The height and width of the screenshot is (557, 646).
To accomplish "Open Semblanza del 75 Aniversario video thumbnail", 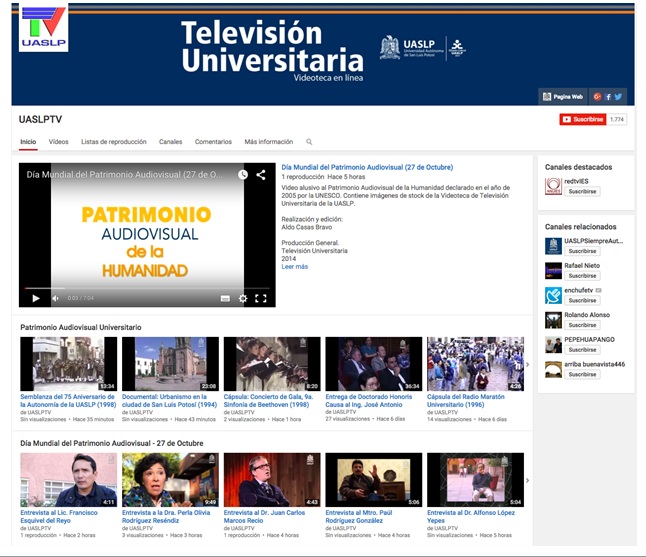I will tap(69, 364).
